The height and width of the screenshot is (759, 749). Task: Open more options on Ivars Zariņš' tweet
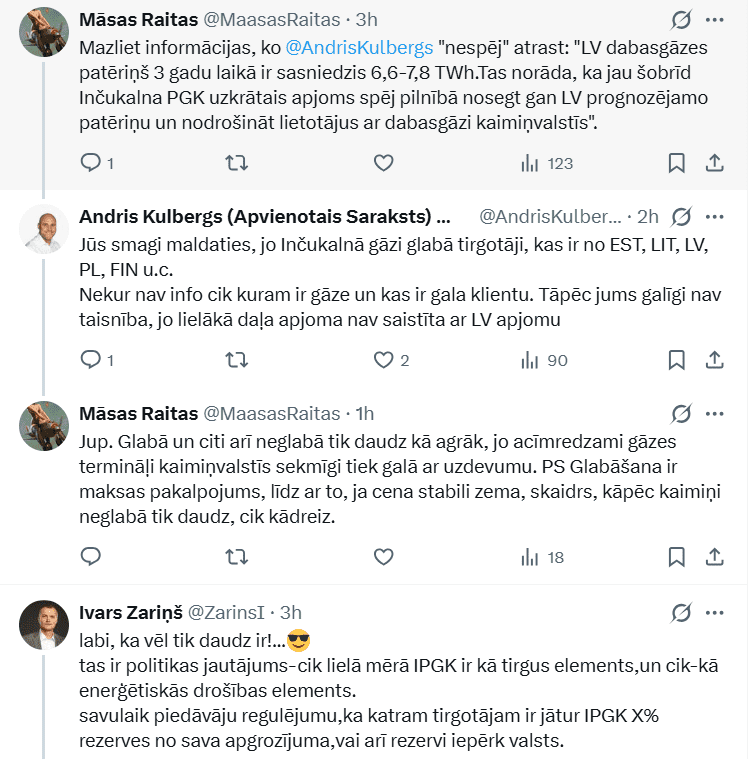(715, 612)
